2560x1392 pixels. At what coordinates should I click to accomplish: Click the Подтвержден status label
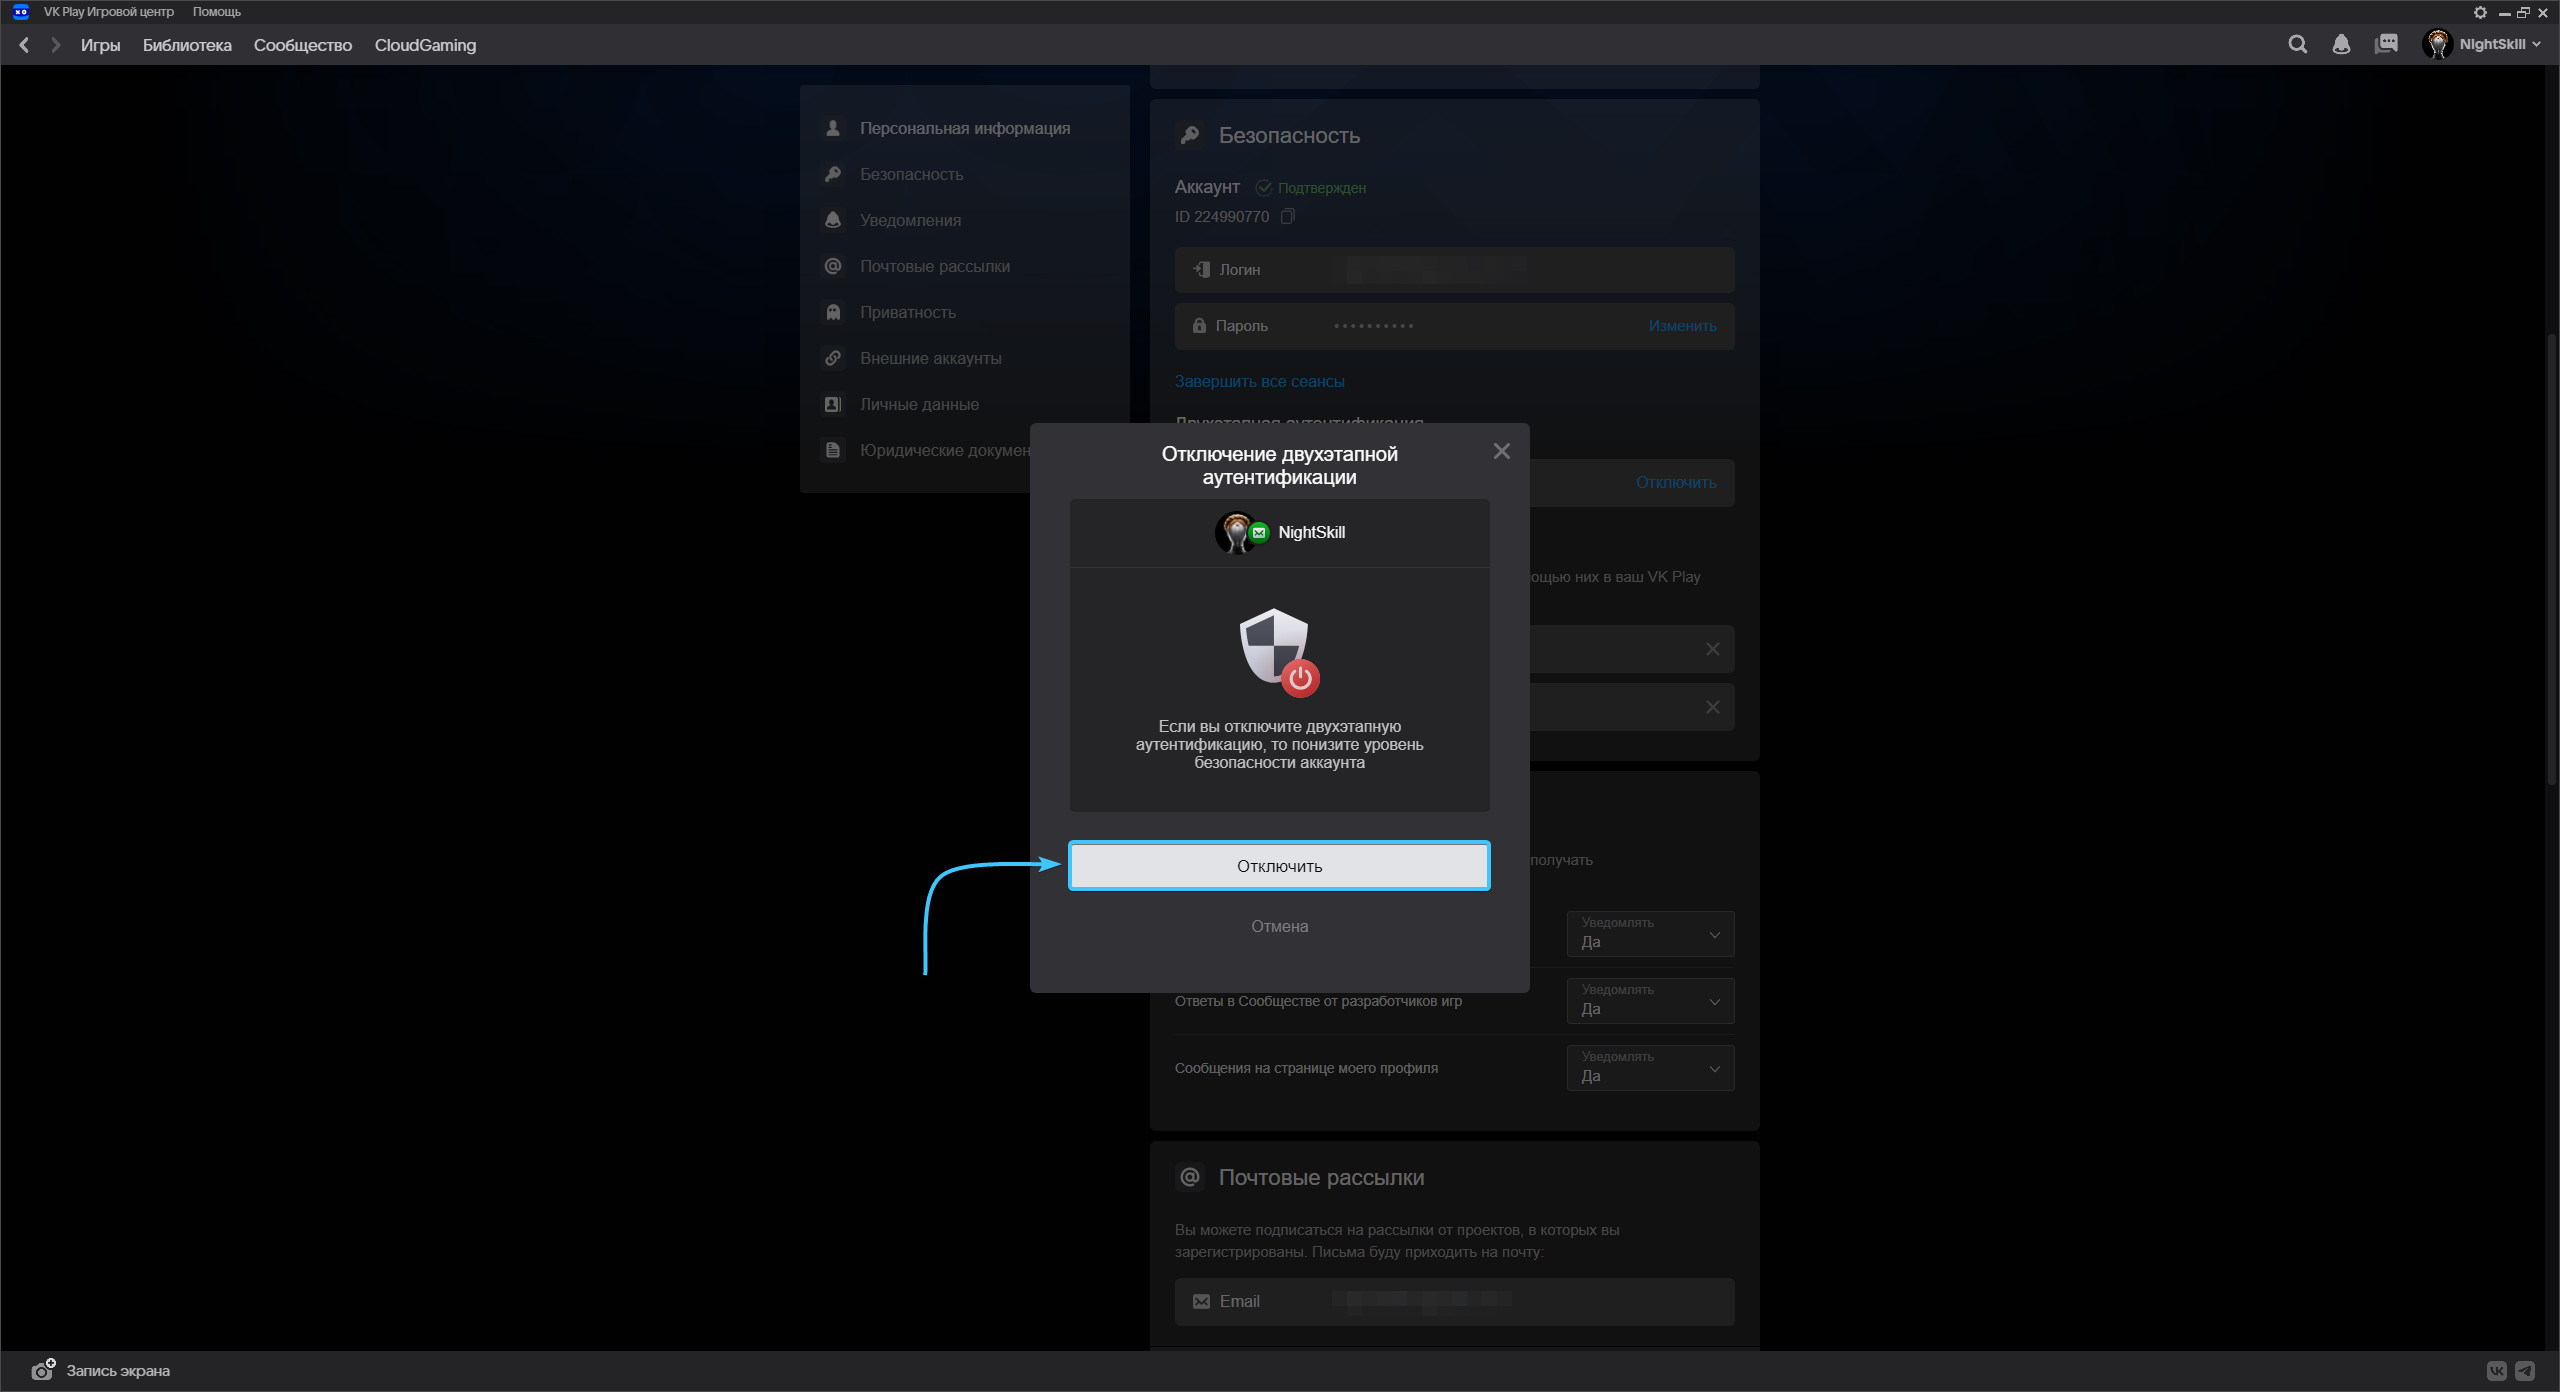click(x=1321, y=188)
